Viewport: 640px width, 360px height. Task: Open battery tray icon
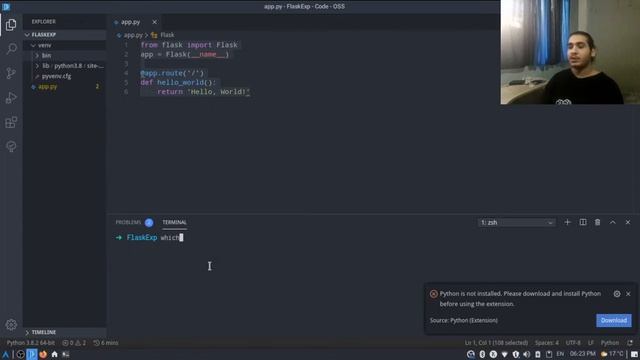tap(538, 354)
